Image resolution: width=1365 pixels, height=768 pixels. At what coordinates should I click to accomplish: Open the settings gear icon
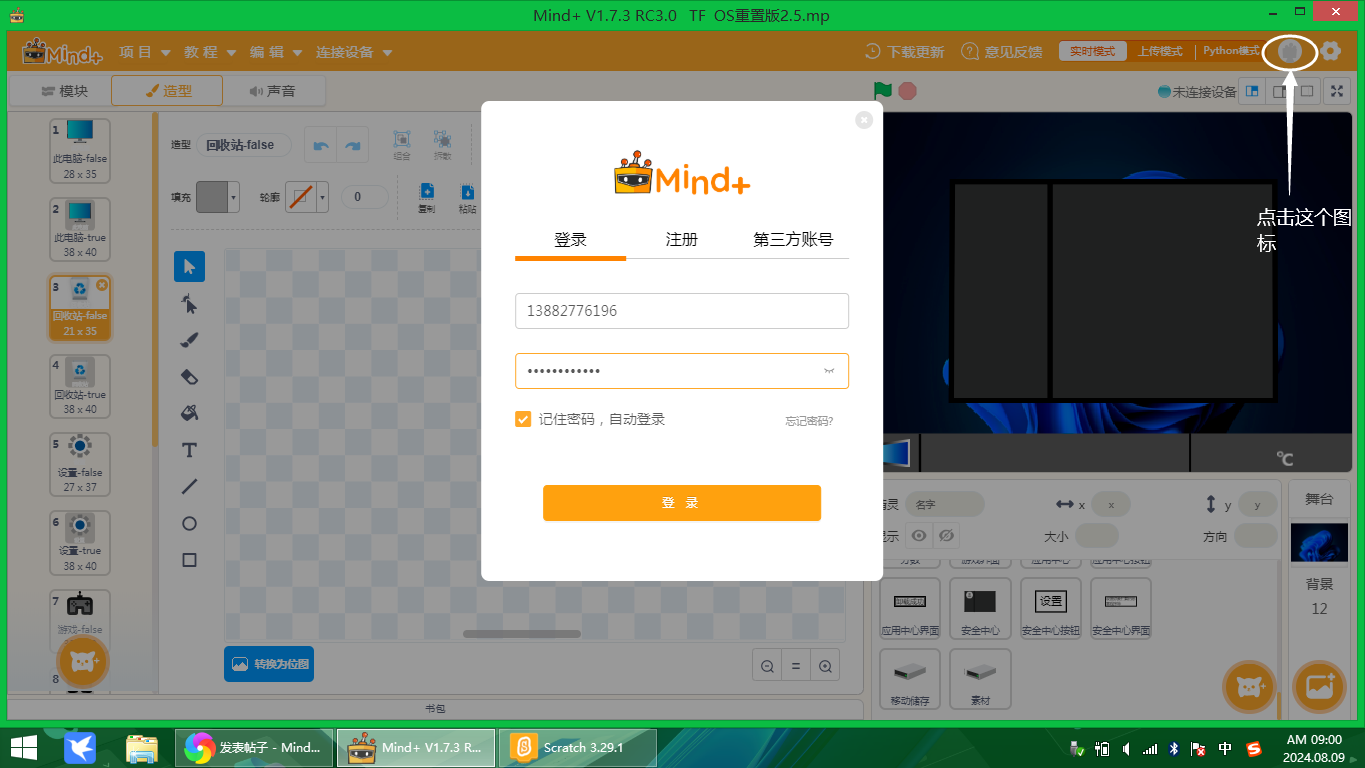coord(1330,51)
